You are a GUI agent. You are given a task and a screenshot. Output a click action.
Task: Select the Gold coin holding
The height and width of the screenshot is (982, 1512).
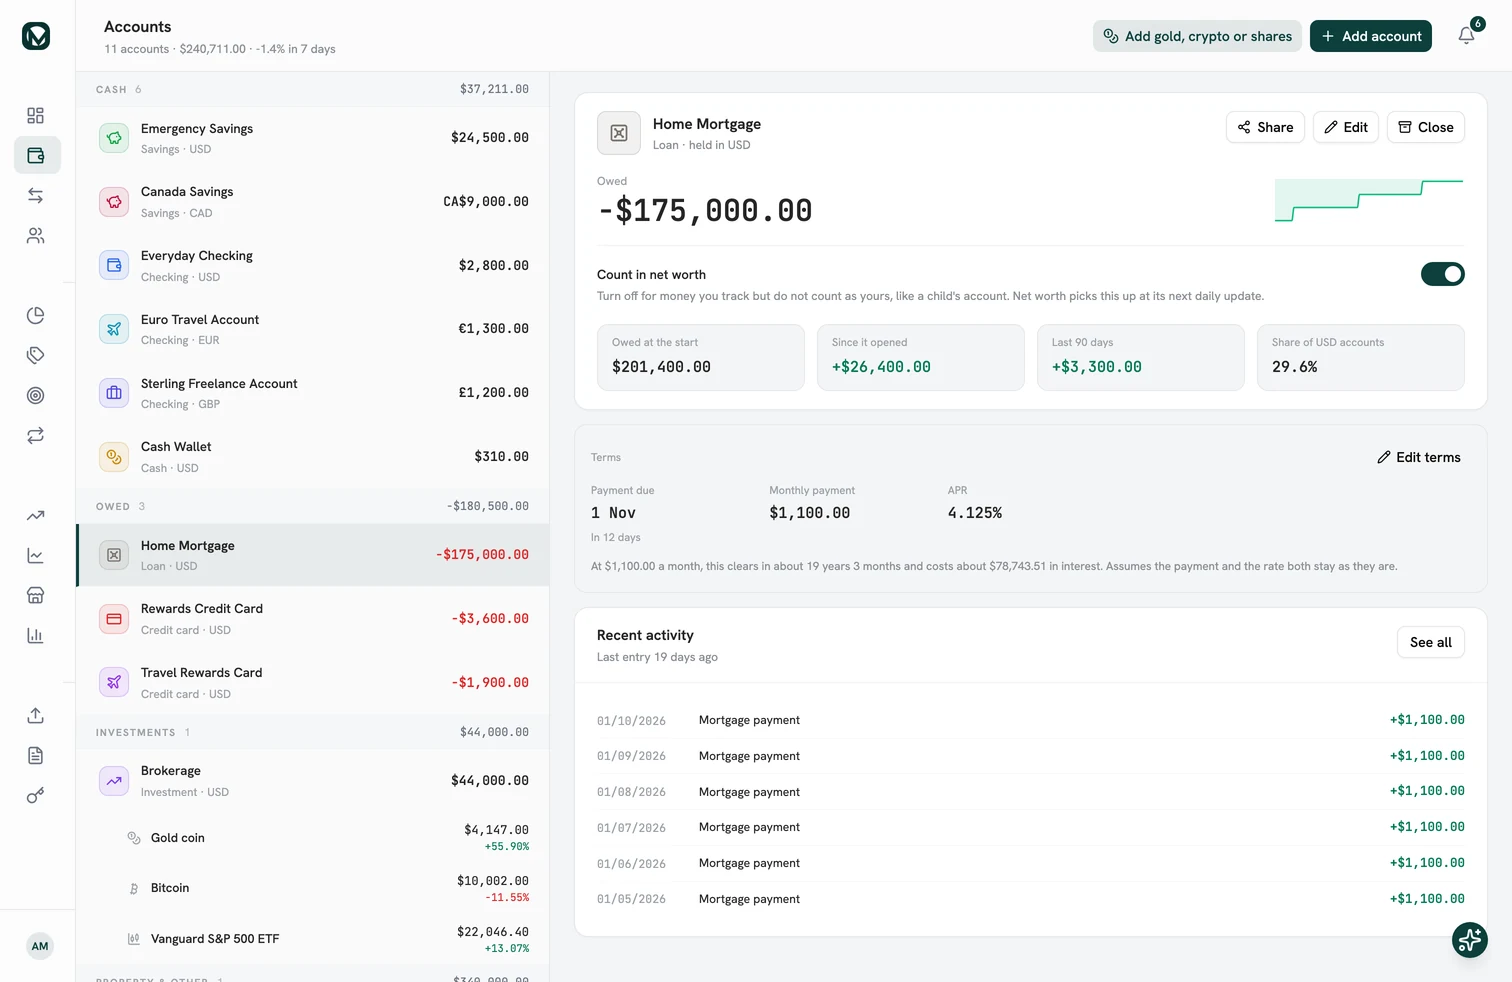point(313,838)
